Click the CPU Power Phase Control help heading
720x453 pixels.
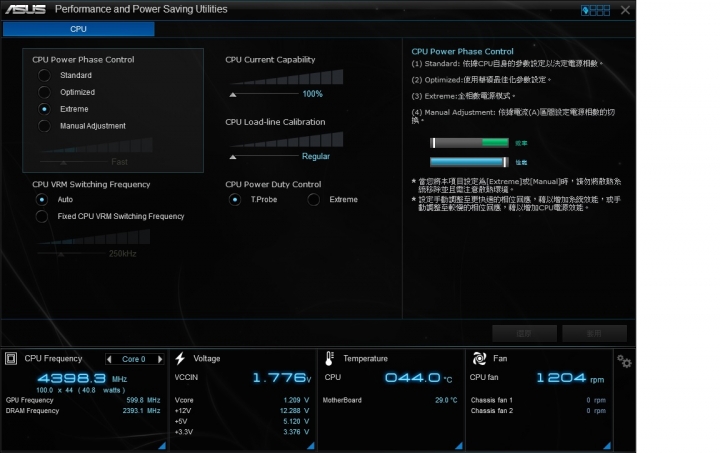pyautogui.click(x=462, y=52)
